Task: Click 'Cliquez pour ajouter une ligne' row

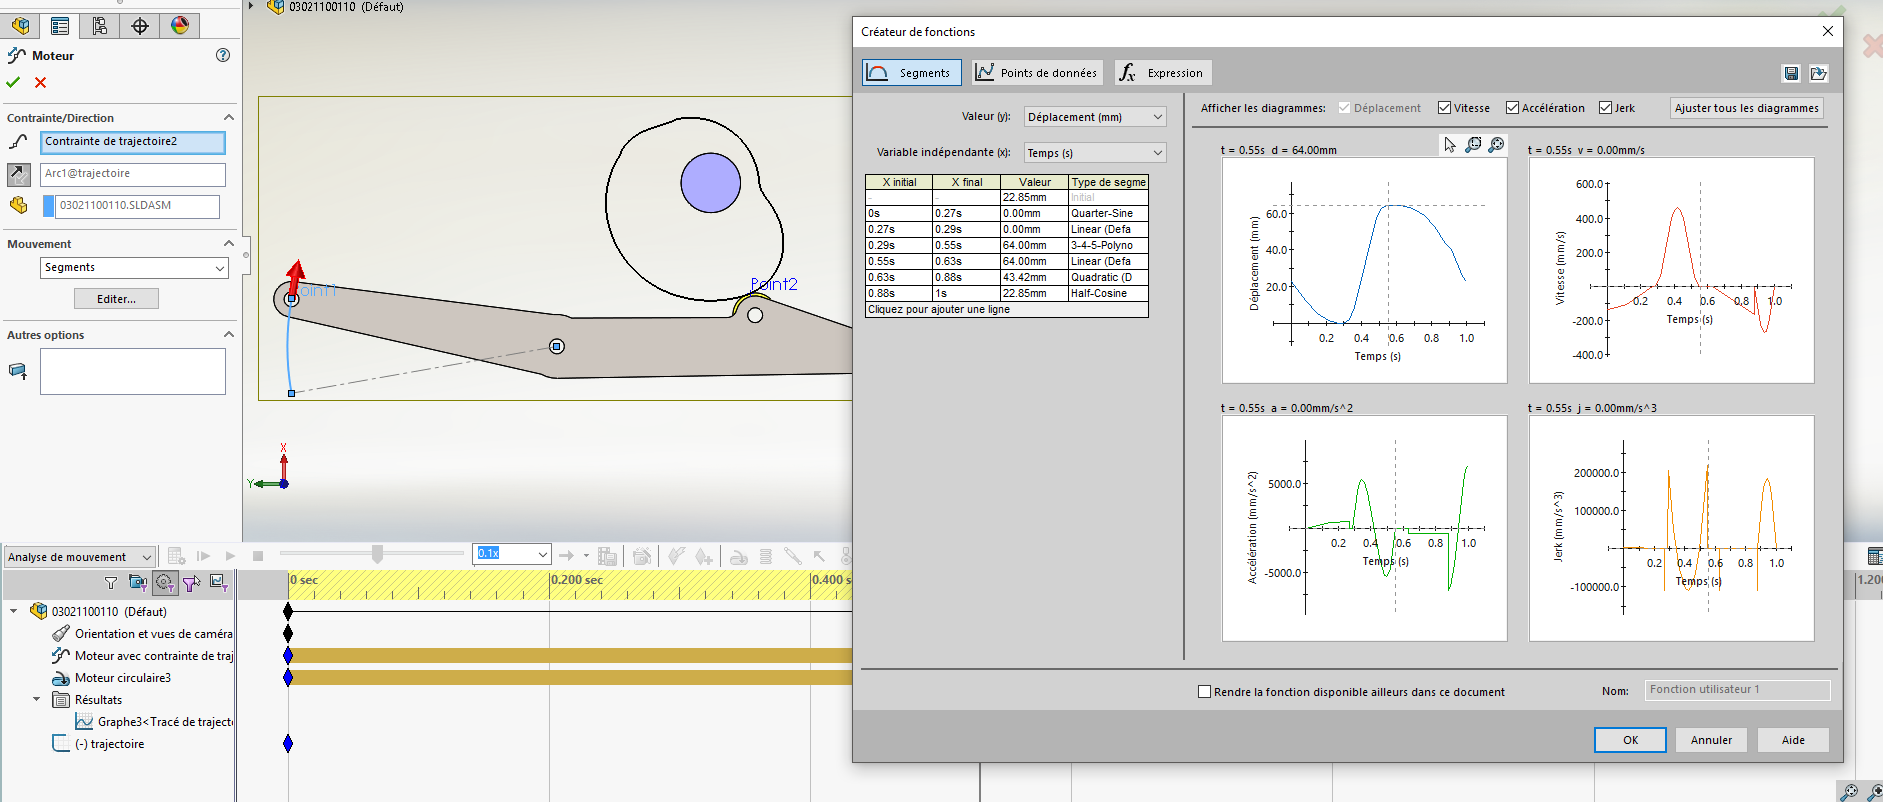Action: [1006, 310]
